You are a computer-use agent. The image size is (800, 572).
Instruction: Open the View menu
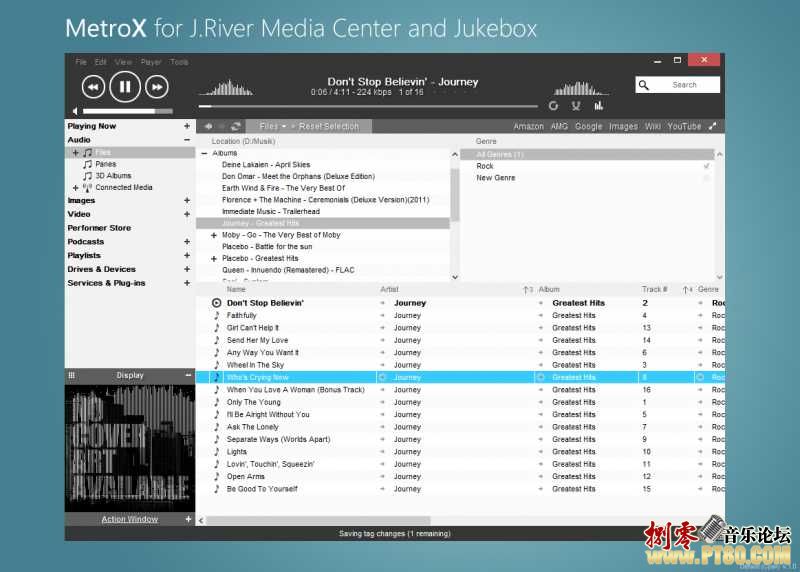pyautogui.click(x=123, y=62)
